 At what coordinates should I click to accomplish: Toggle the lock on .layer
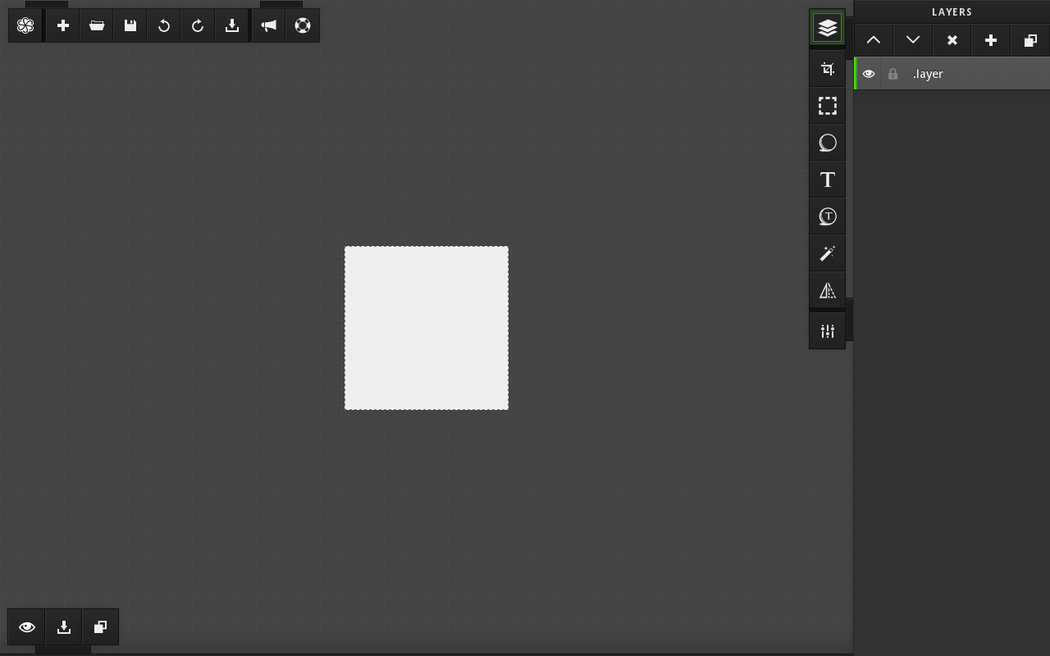click(893, 74)
